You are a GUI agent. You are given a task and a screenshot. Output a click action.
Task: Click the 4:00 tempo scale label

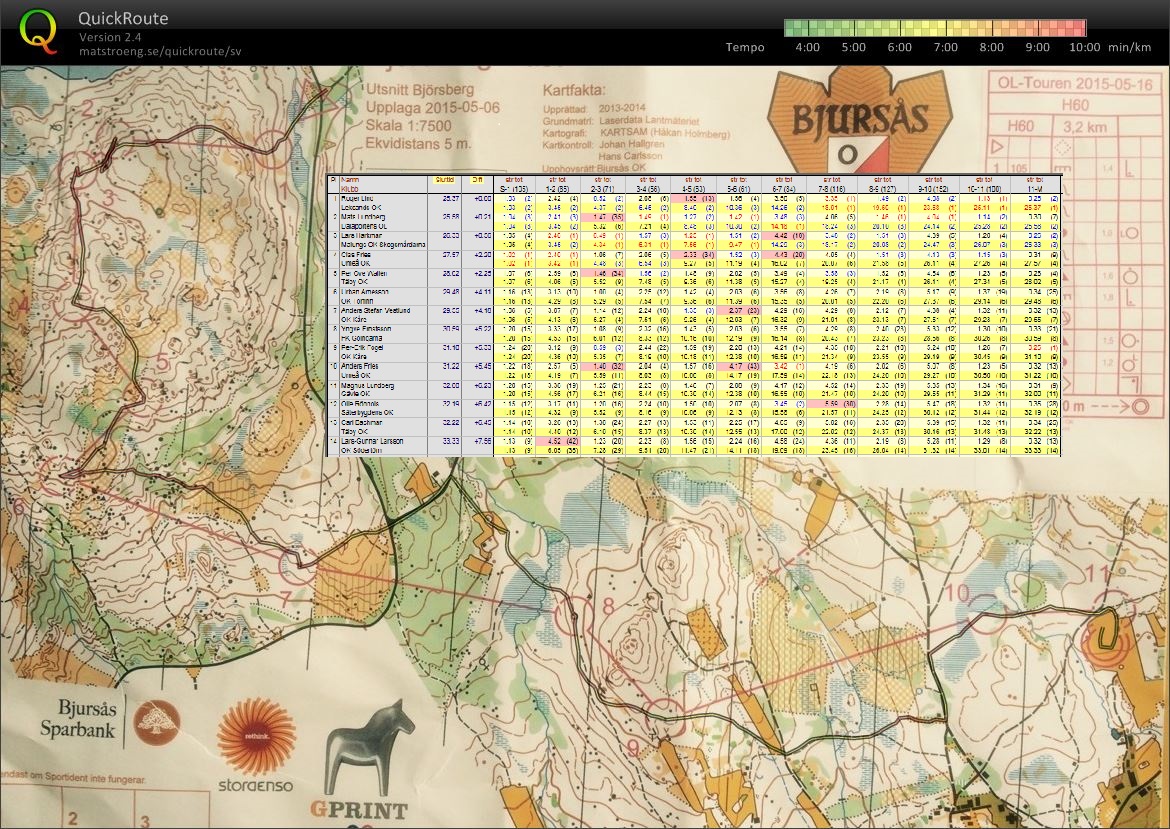pos(807,47)
